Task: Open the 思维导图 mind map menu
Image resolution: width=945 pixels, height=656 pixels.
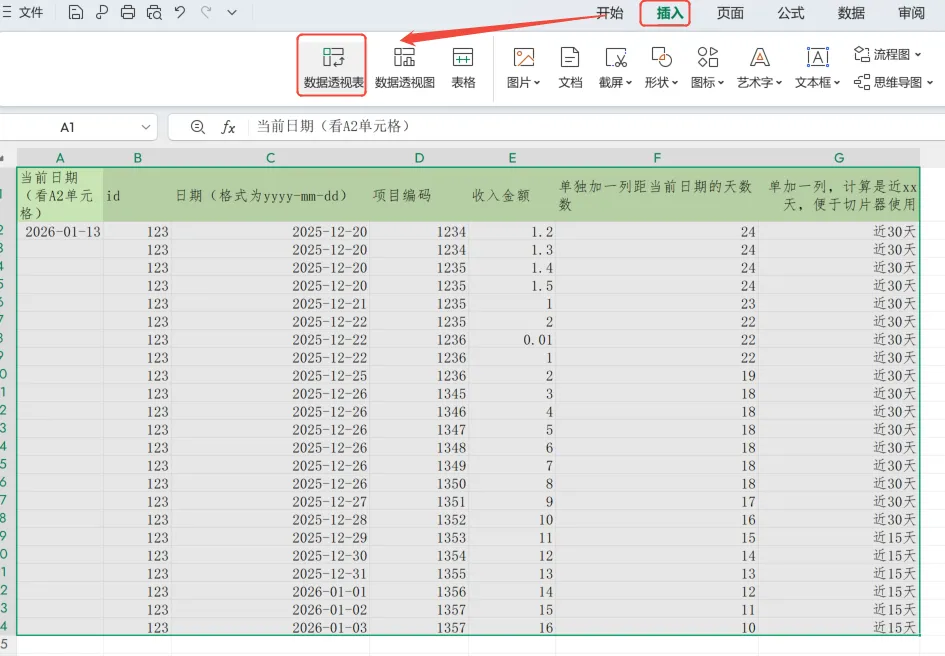Action: click(x=893, y=82)
